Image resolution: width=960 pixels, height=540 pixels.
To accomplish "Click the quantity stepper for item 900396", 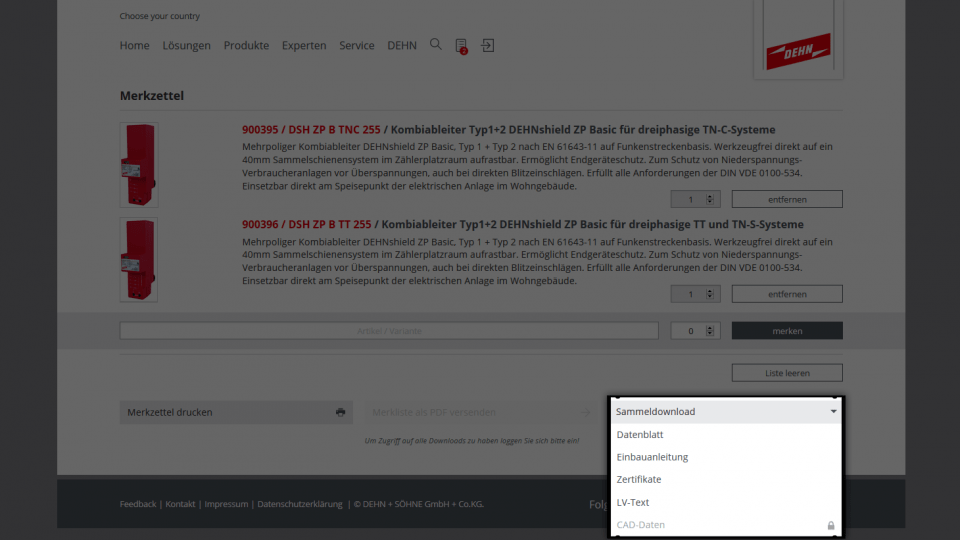I will point(710,294).
